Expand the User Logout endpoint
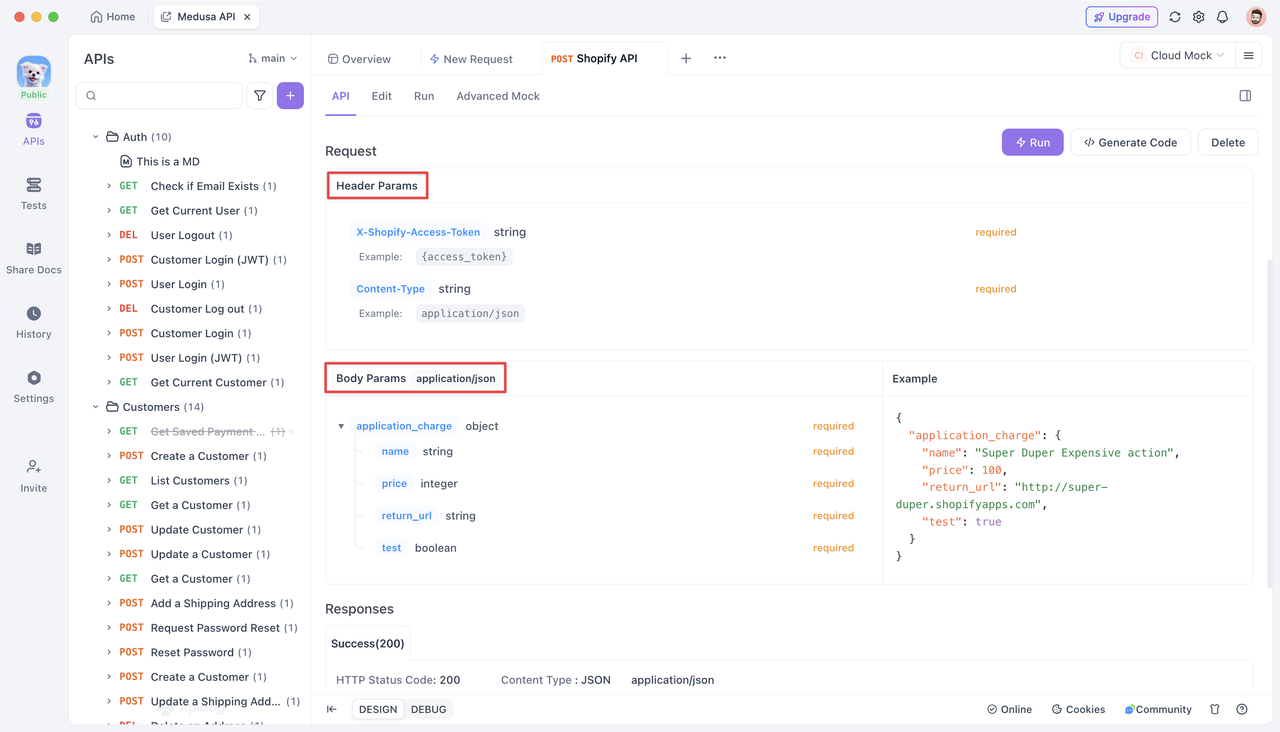1280x732 pixels. click(x=109, y=235)
